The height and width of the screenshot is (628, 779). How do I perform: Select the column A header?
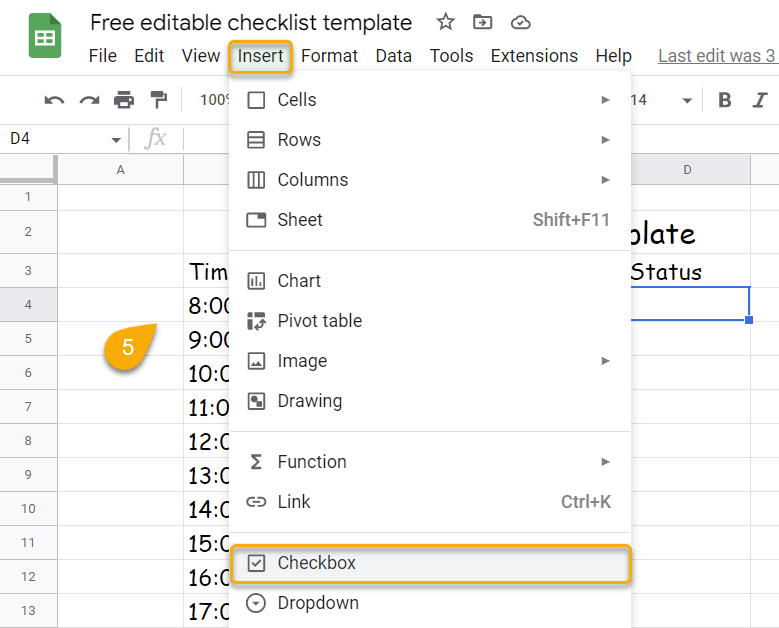pyautogui.click(x=121, y=170)
